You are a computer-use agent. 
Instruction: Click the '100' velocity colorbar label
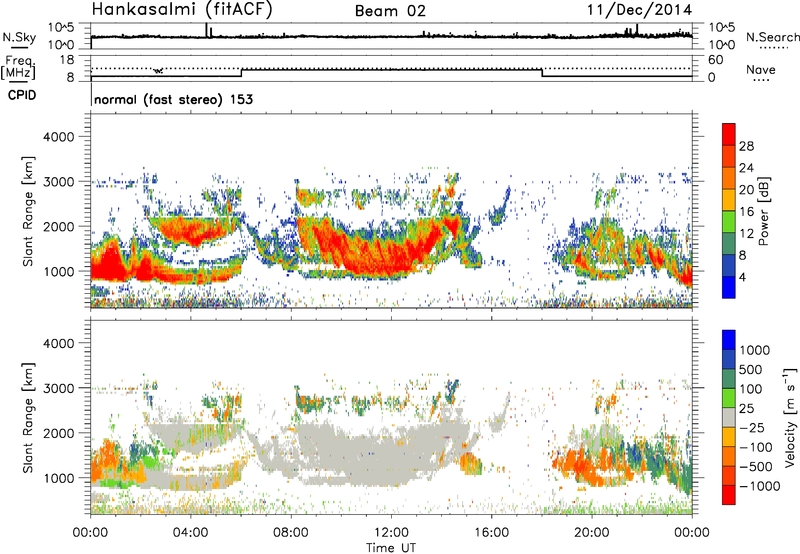pos(751,389)
